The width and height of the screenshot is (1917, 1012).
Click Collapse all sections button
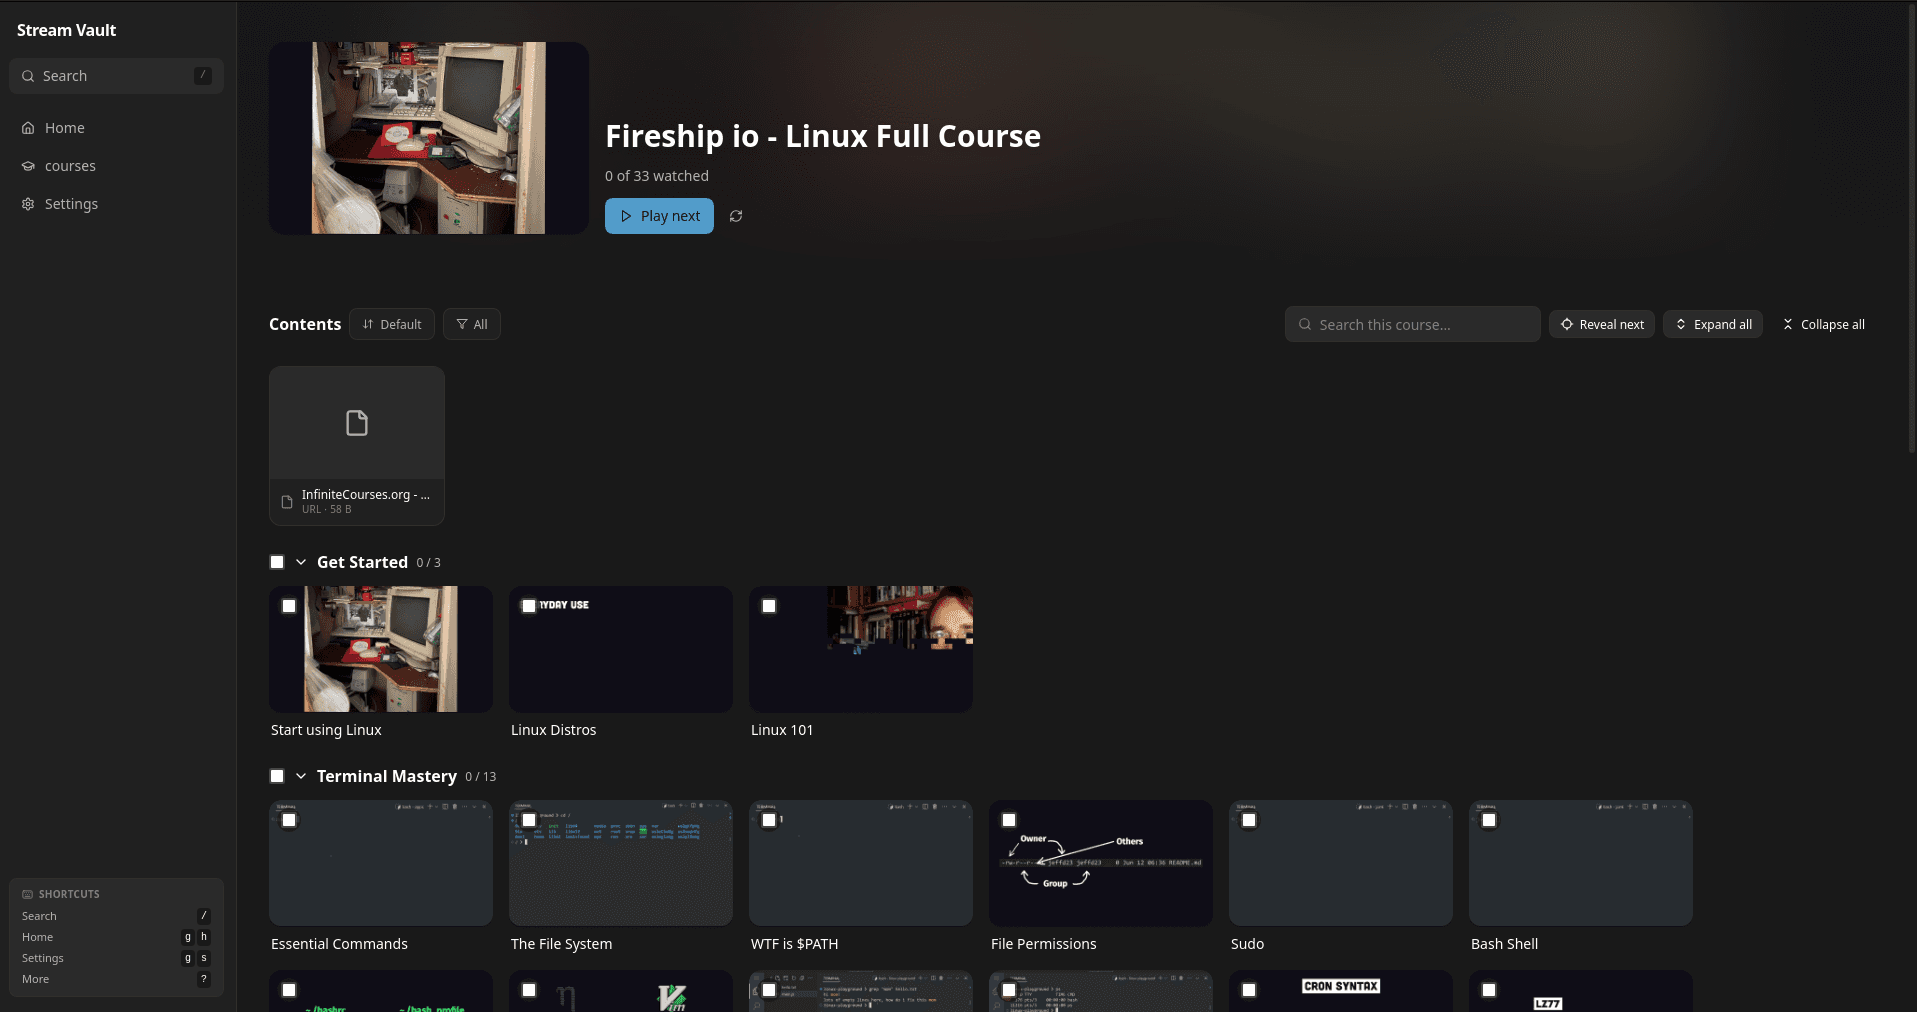point(1823,324)
